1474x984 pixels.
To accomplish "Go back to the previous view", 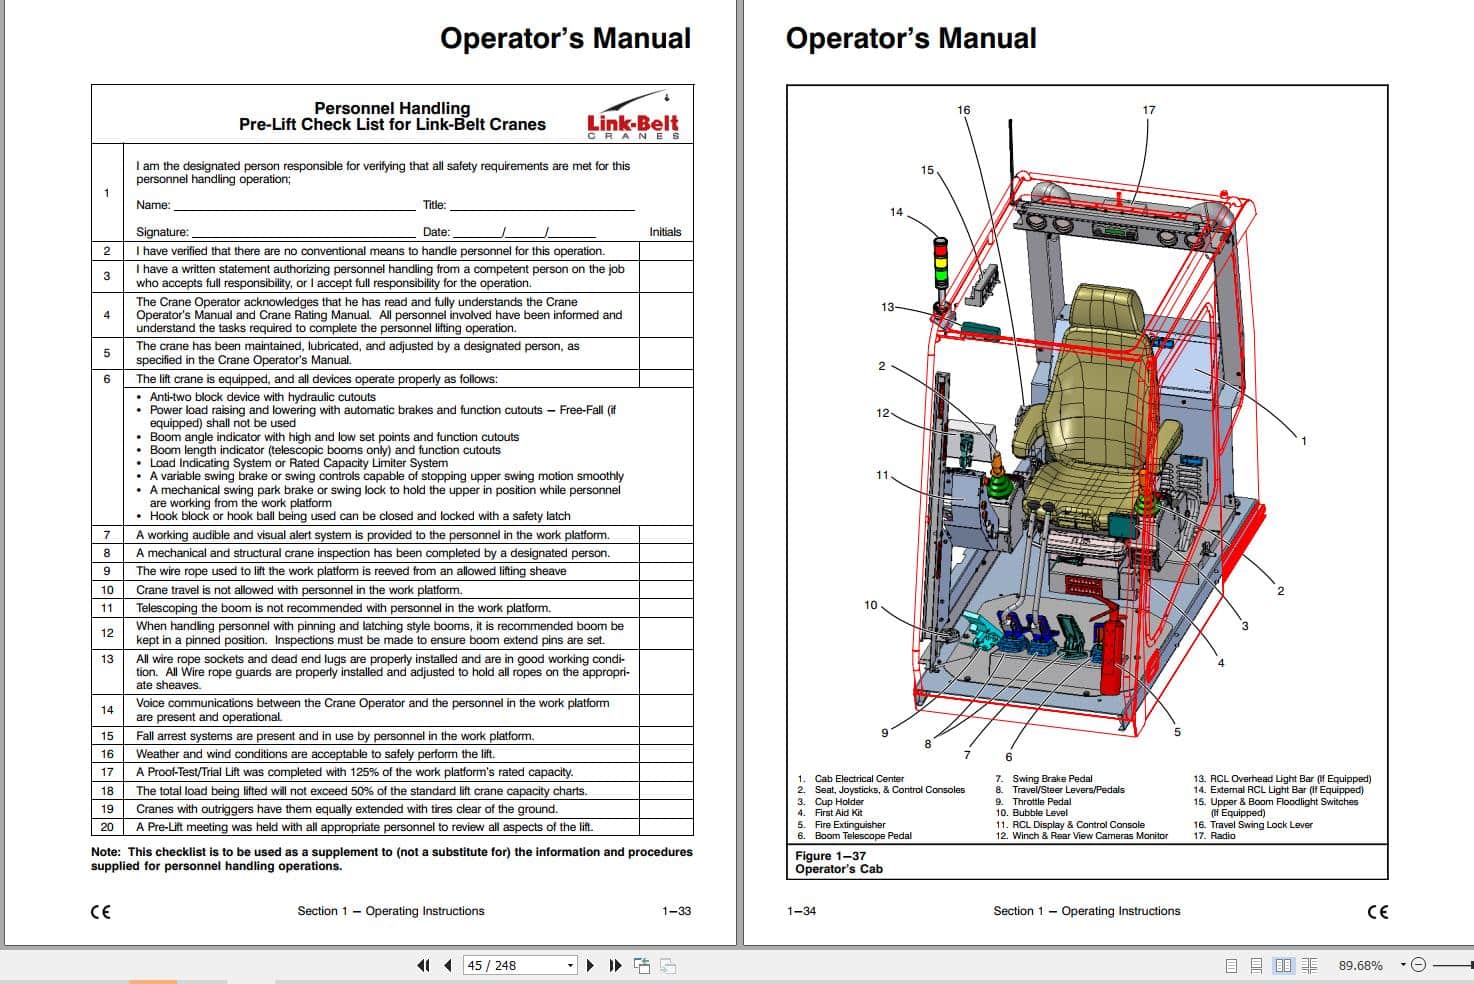I will 641,964.
